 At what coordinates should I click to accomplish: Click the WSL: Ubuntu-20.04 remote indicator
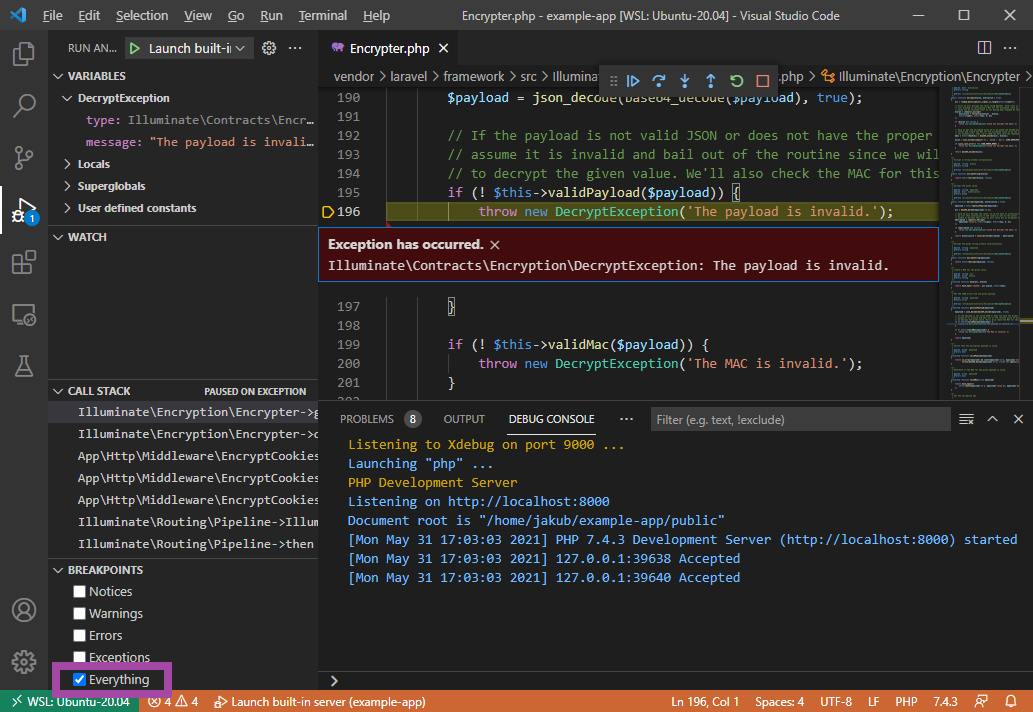70,702
